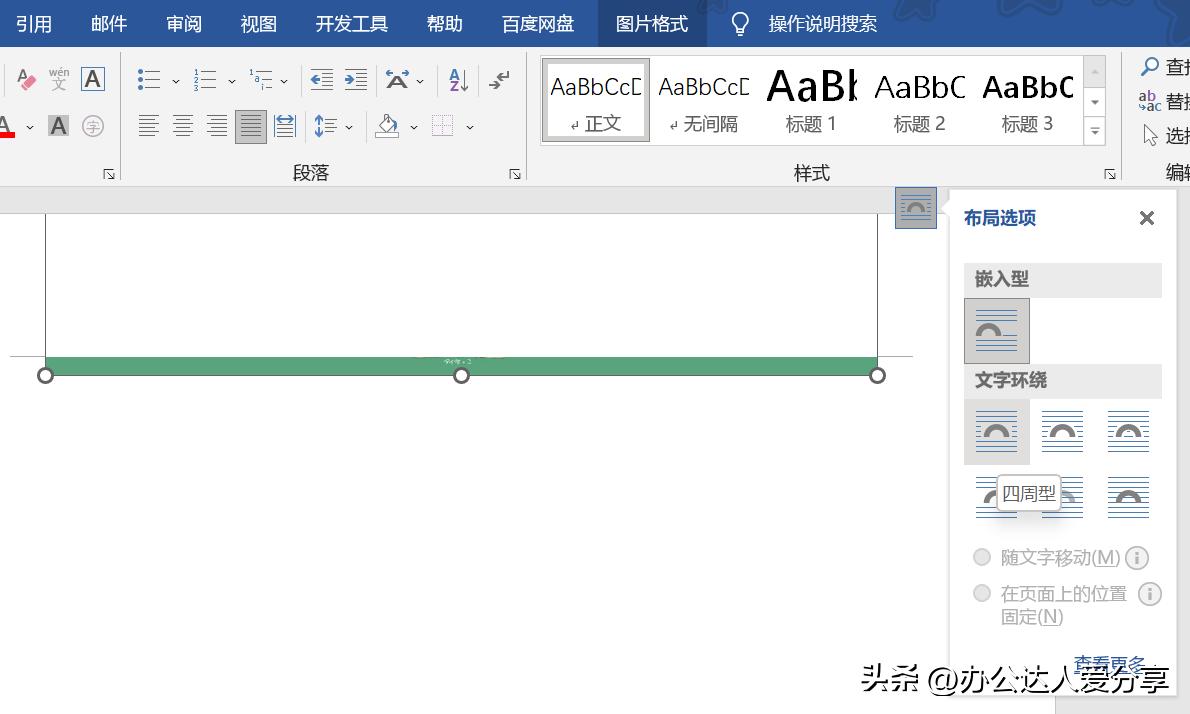
Task: Open the font color swatch dropdown
Action: (x=28, y=127)
